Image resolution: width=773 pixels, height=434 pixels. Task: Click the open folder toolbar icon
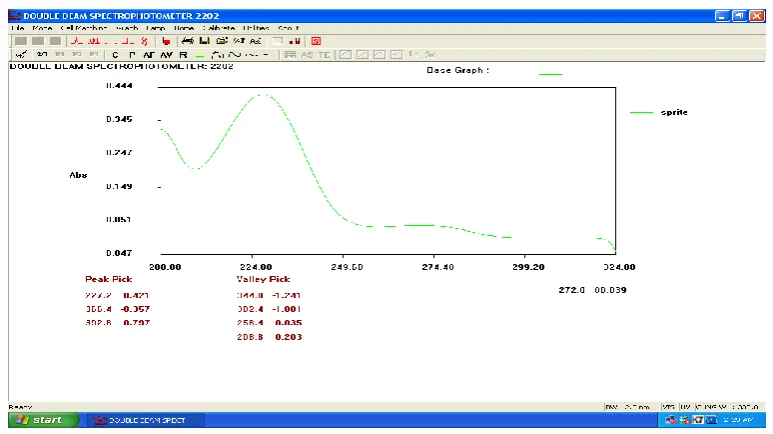coord(222,41)
